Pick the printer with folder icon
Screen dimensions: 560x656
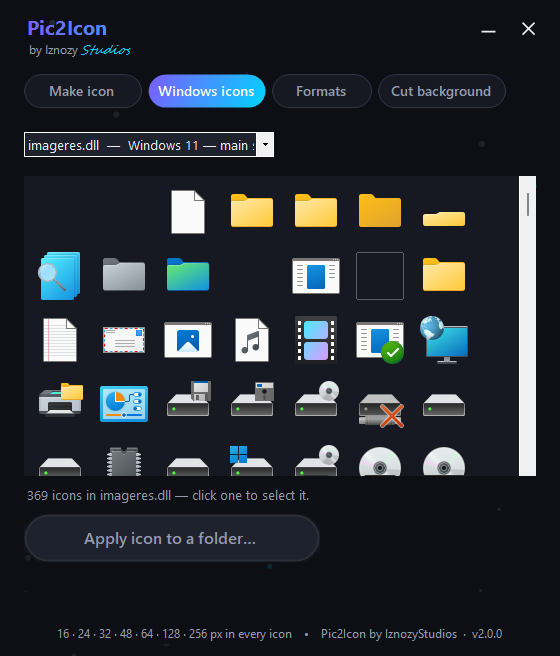point(61,400)
